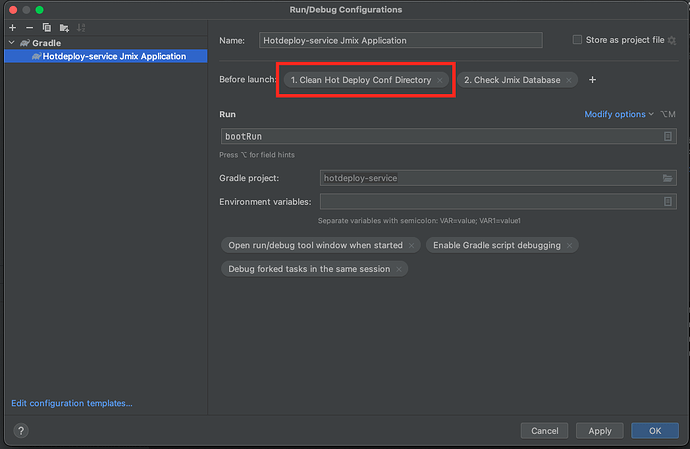This screenshot has width=690, height=449.
Task: Click the Apply button
Action: click(x=600, y=431)
